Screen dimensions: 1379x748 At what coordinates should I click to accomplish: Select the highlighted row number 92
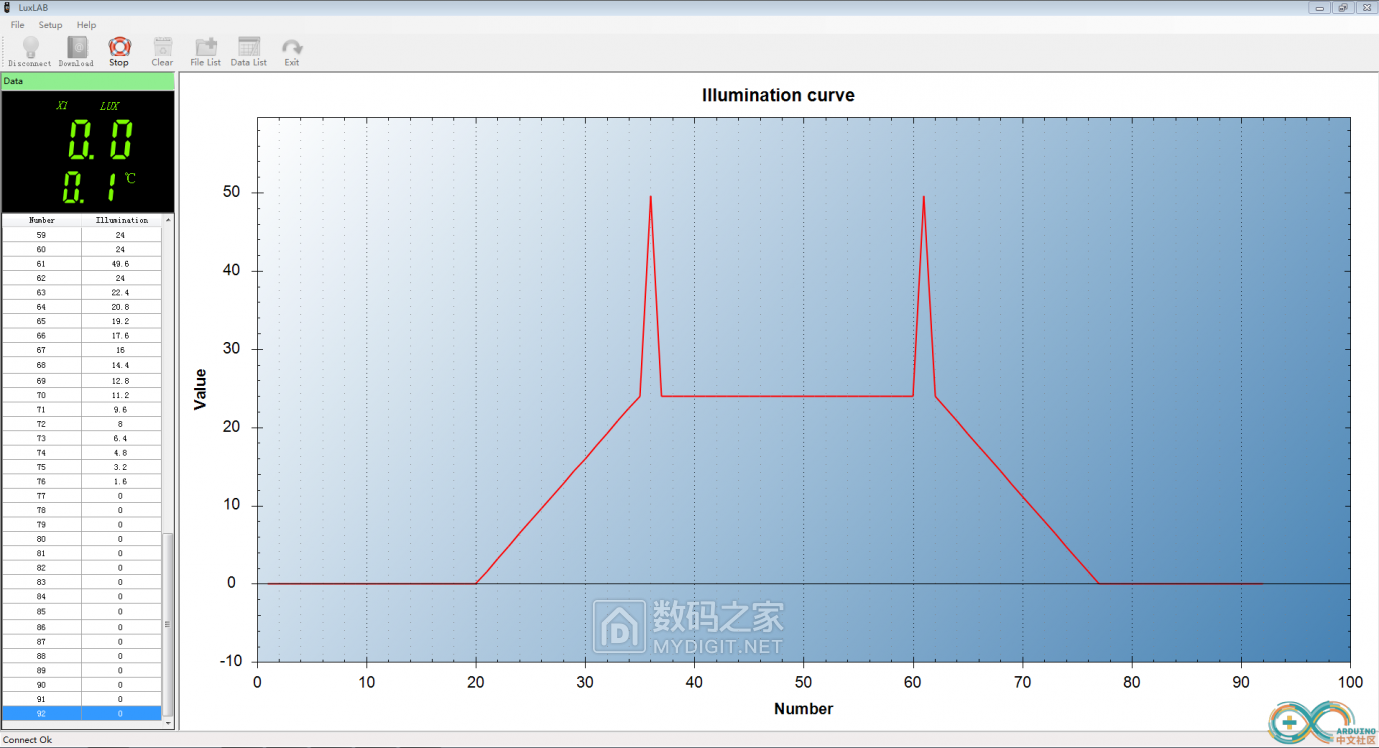pos(82,713)
